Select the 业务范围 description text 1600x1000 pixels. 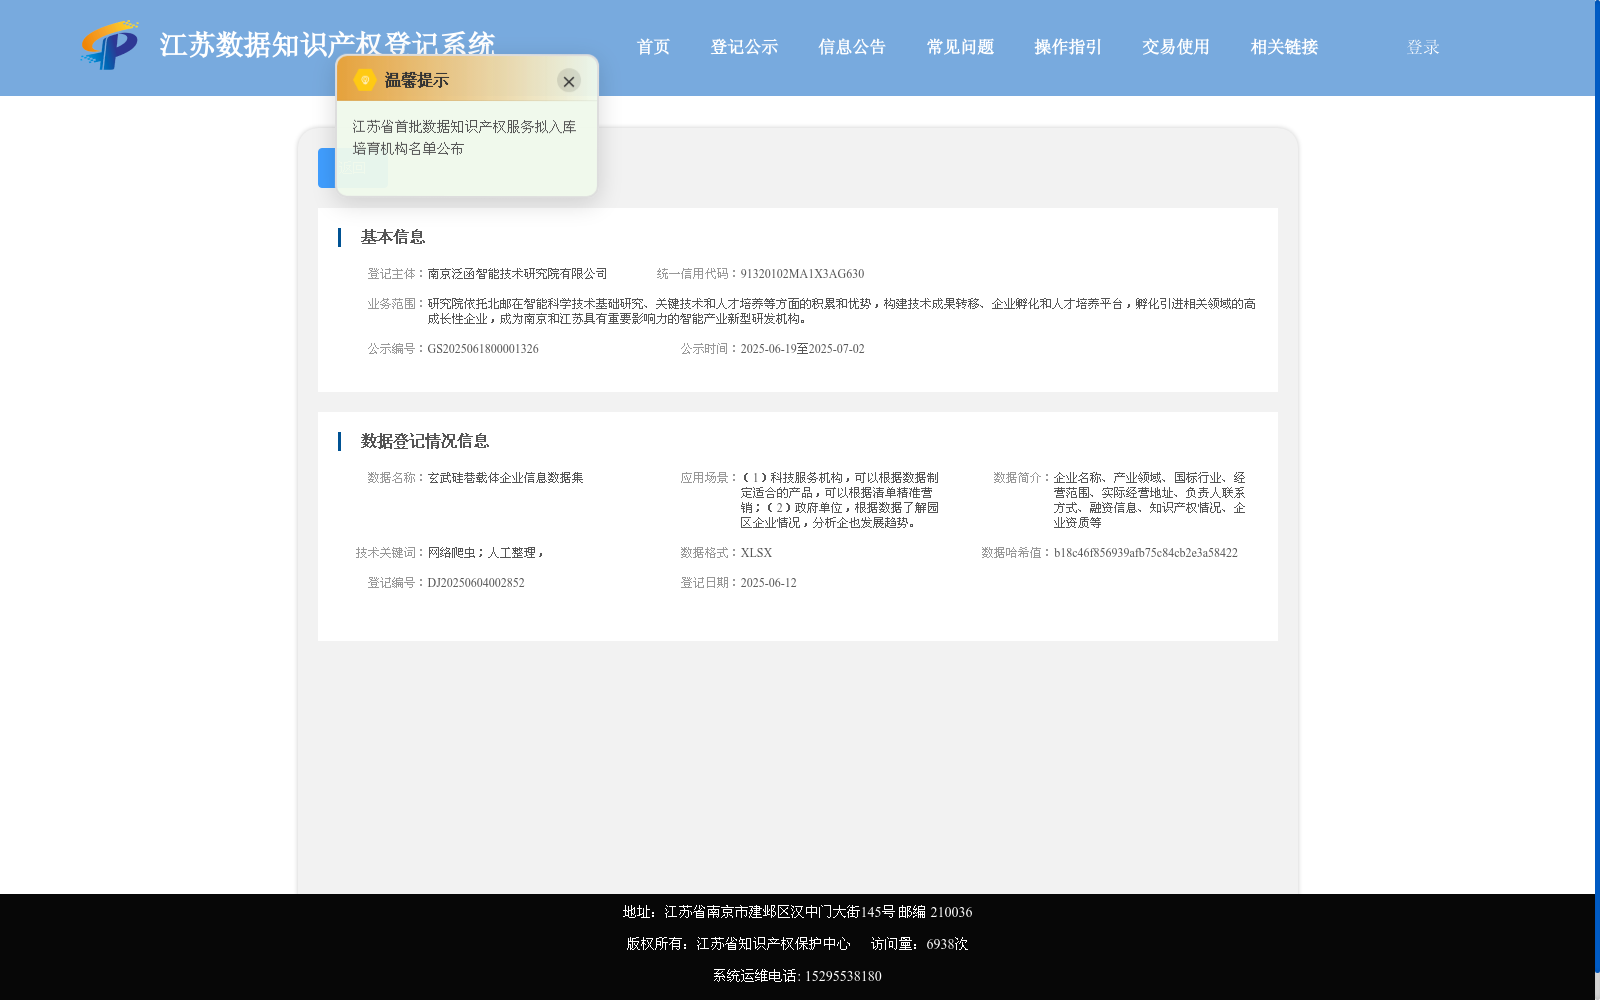point(841,311)
